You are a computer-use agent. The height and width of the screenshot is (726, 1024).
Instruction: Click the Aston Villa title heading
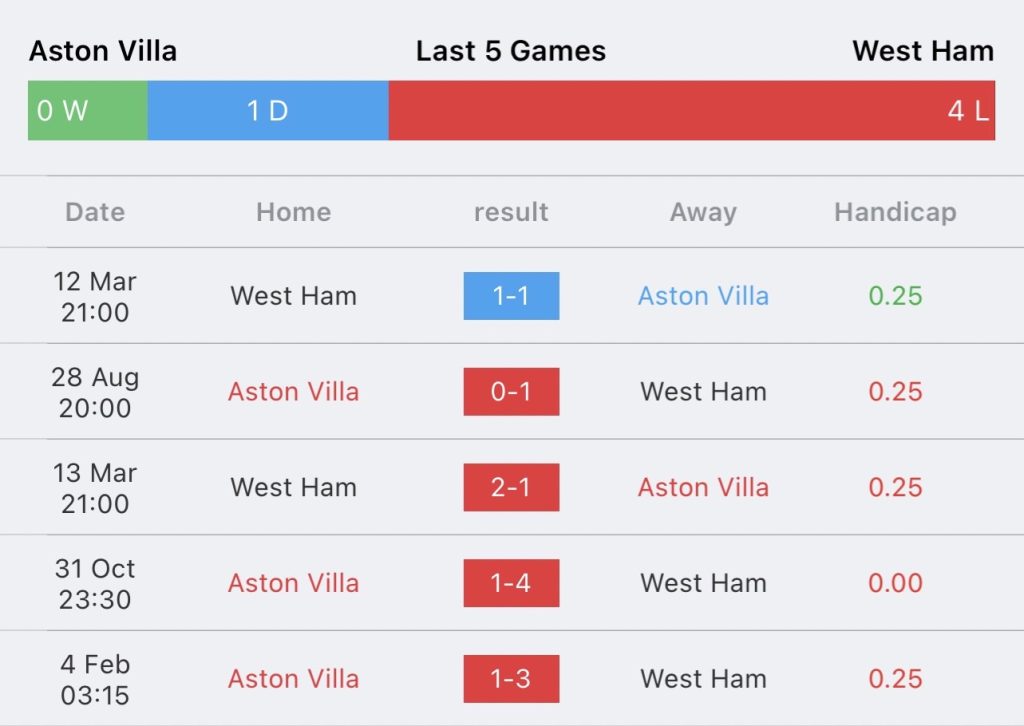[103, 51]
